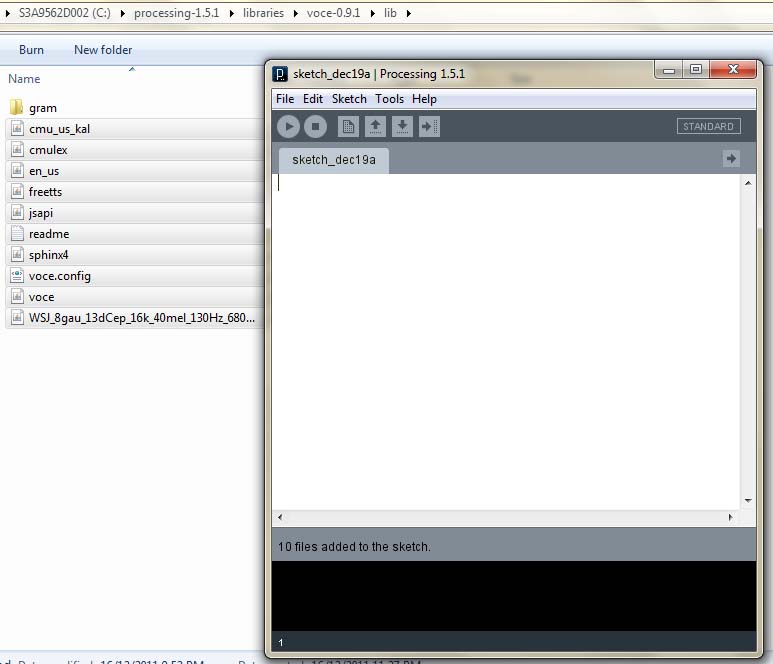Click the Burn button in Explorer toolbar
Screen dimensions: 773x664
(31, 50)
